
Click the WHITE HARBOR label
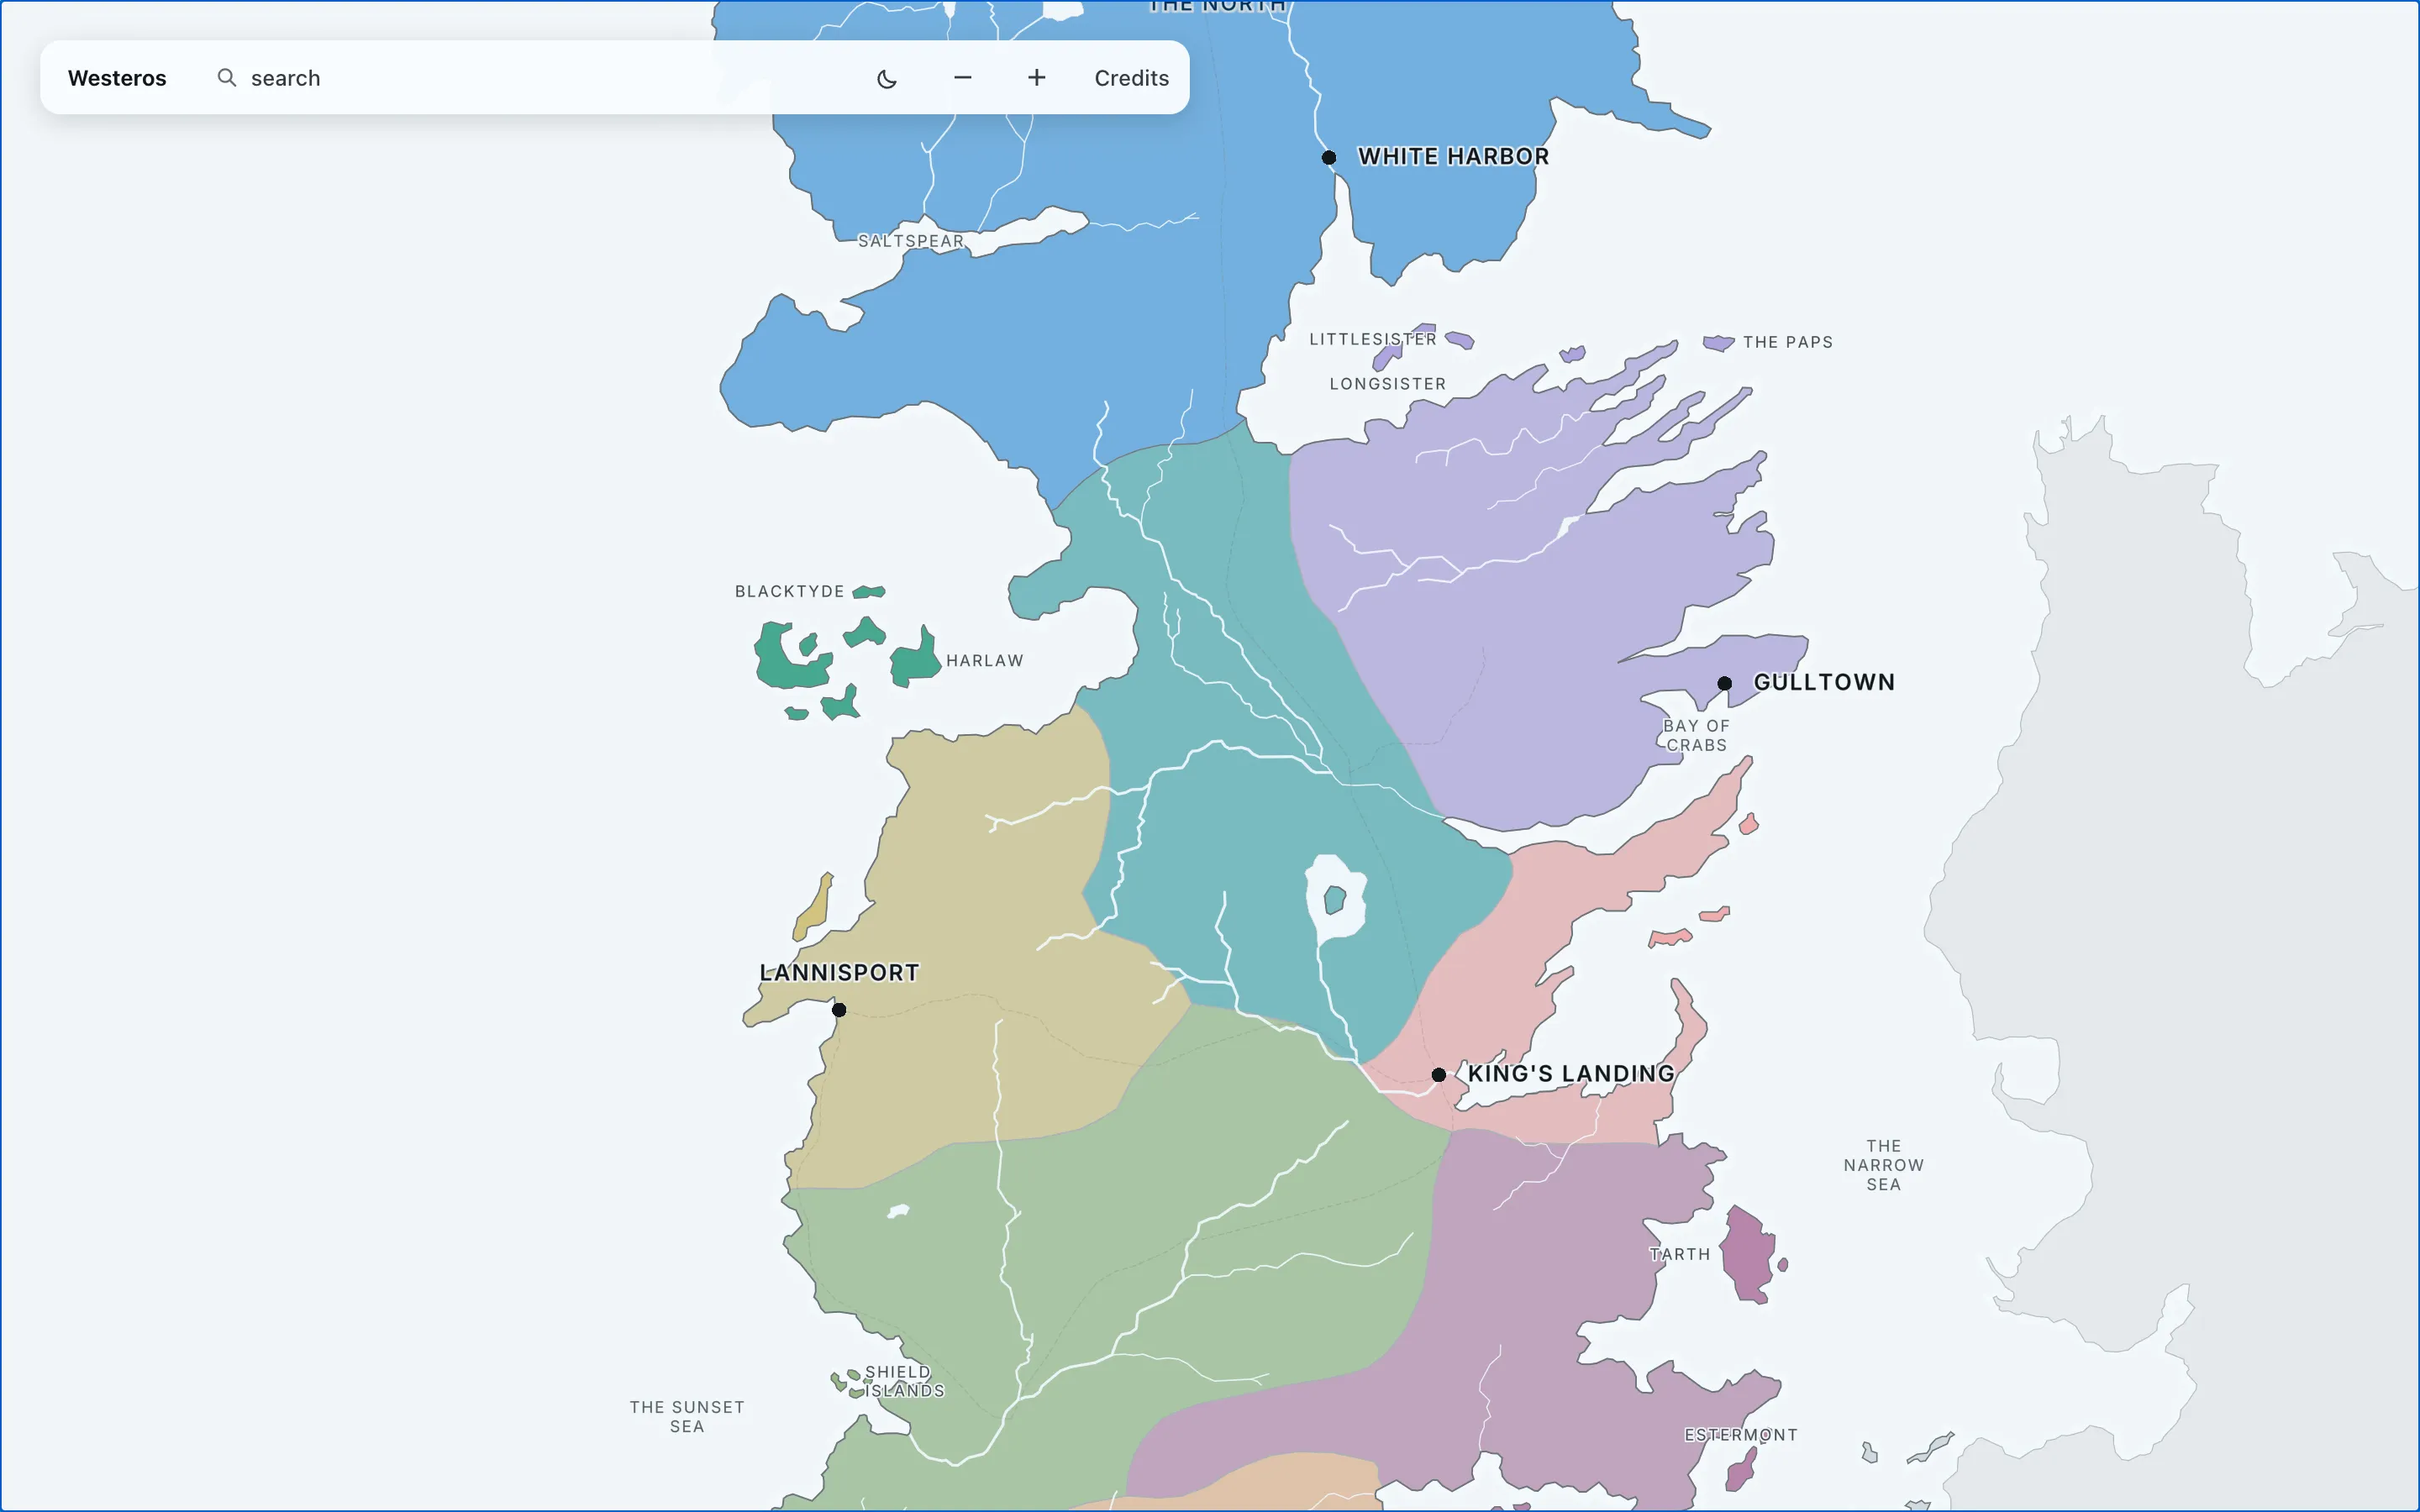pyautogui.click(x=1453, y=156)
